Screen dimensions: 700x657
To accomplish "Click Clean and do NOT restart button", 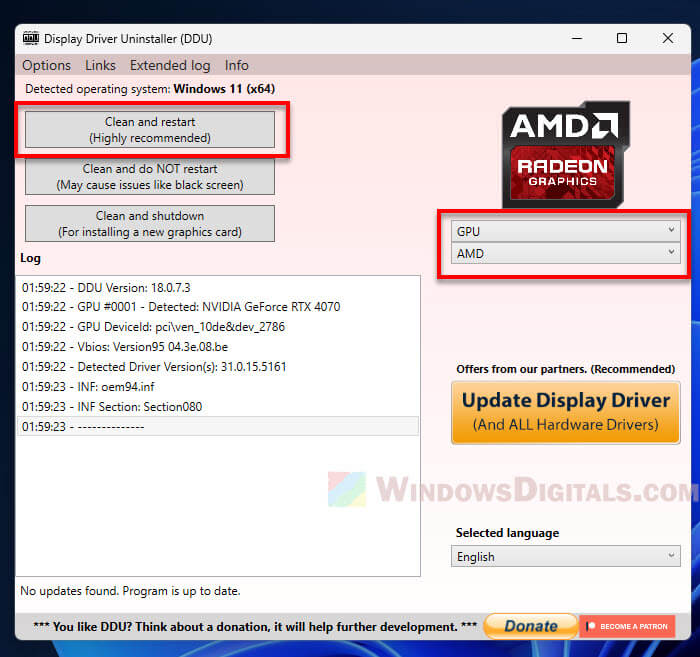I will (x=150, y=177).
